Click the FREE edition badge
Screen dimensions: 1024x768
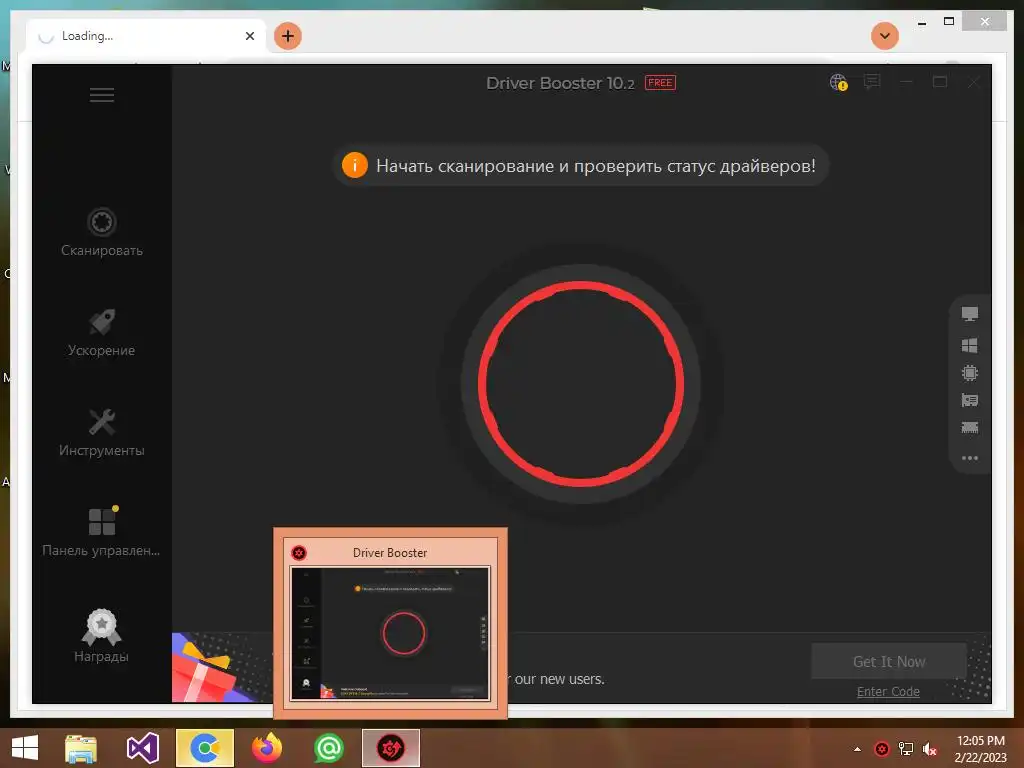(660, 82)
